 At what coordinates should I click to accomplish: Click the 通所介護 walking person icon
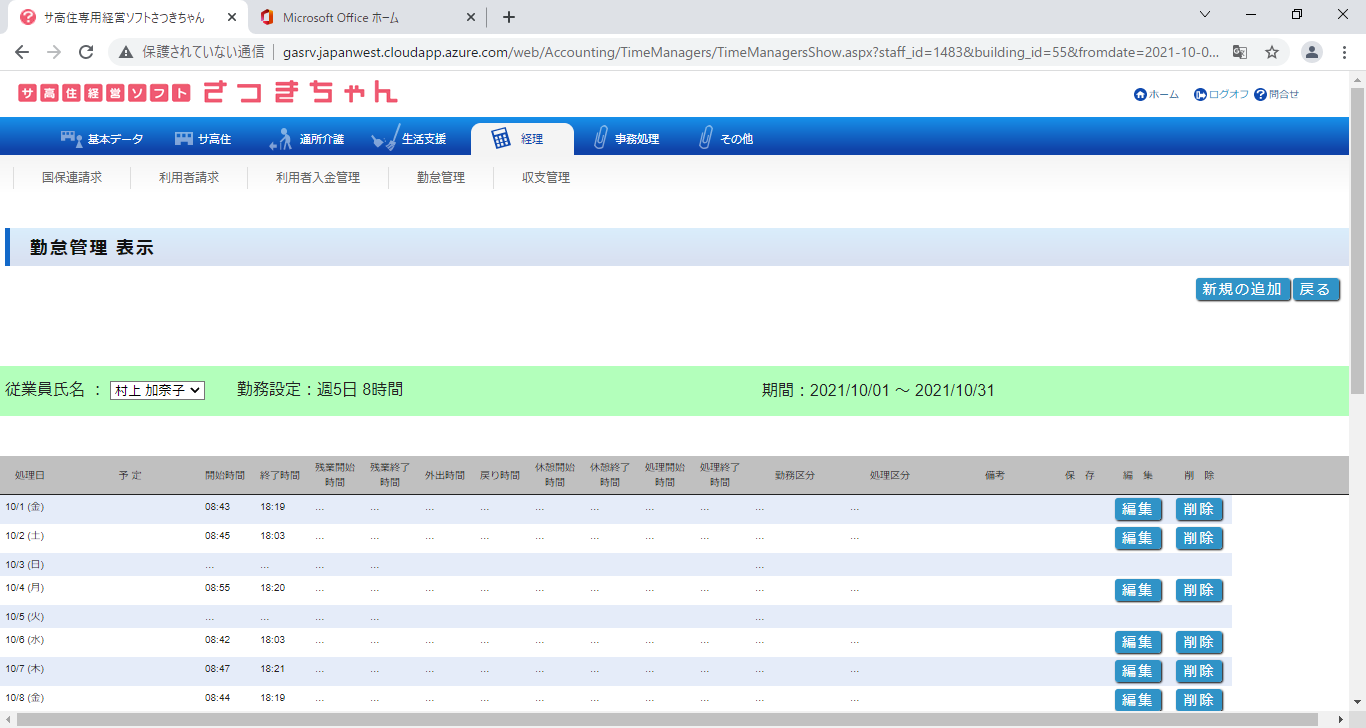click(281, 139)
